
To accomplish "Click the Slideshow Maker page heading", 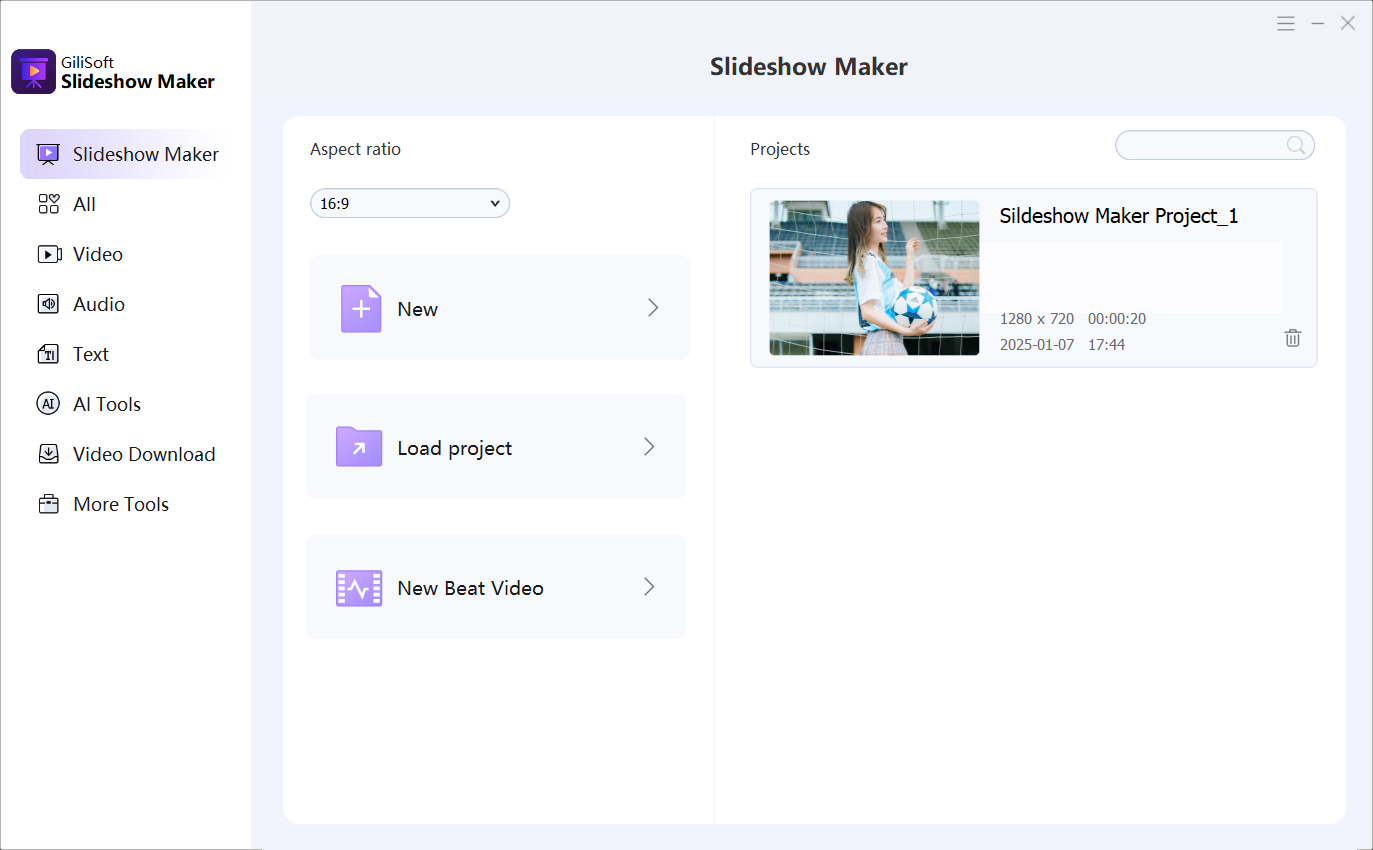I will pyautogui.click(x=809, y=67).
